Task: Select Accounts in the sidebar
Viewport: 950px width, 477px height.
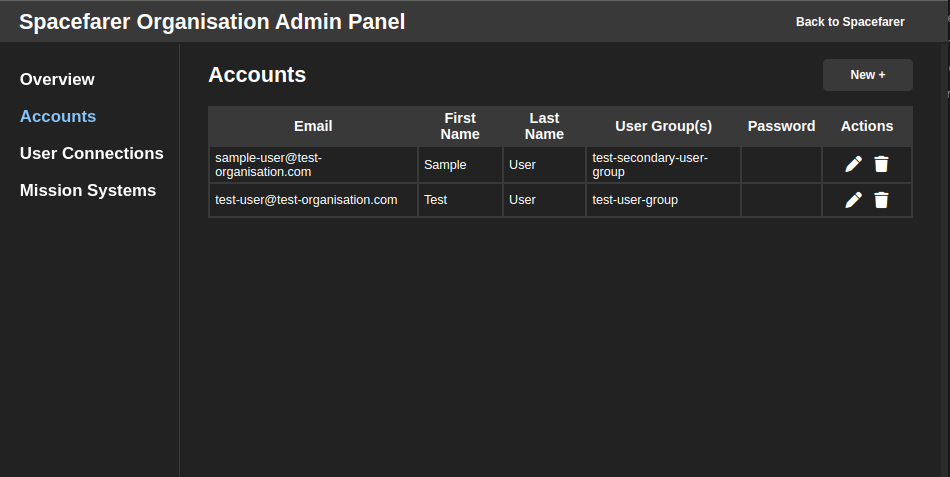Action: click(58, 116)
